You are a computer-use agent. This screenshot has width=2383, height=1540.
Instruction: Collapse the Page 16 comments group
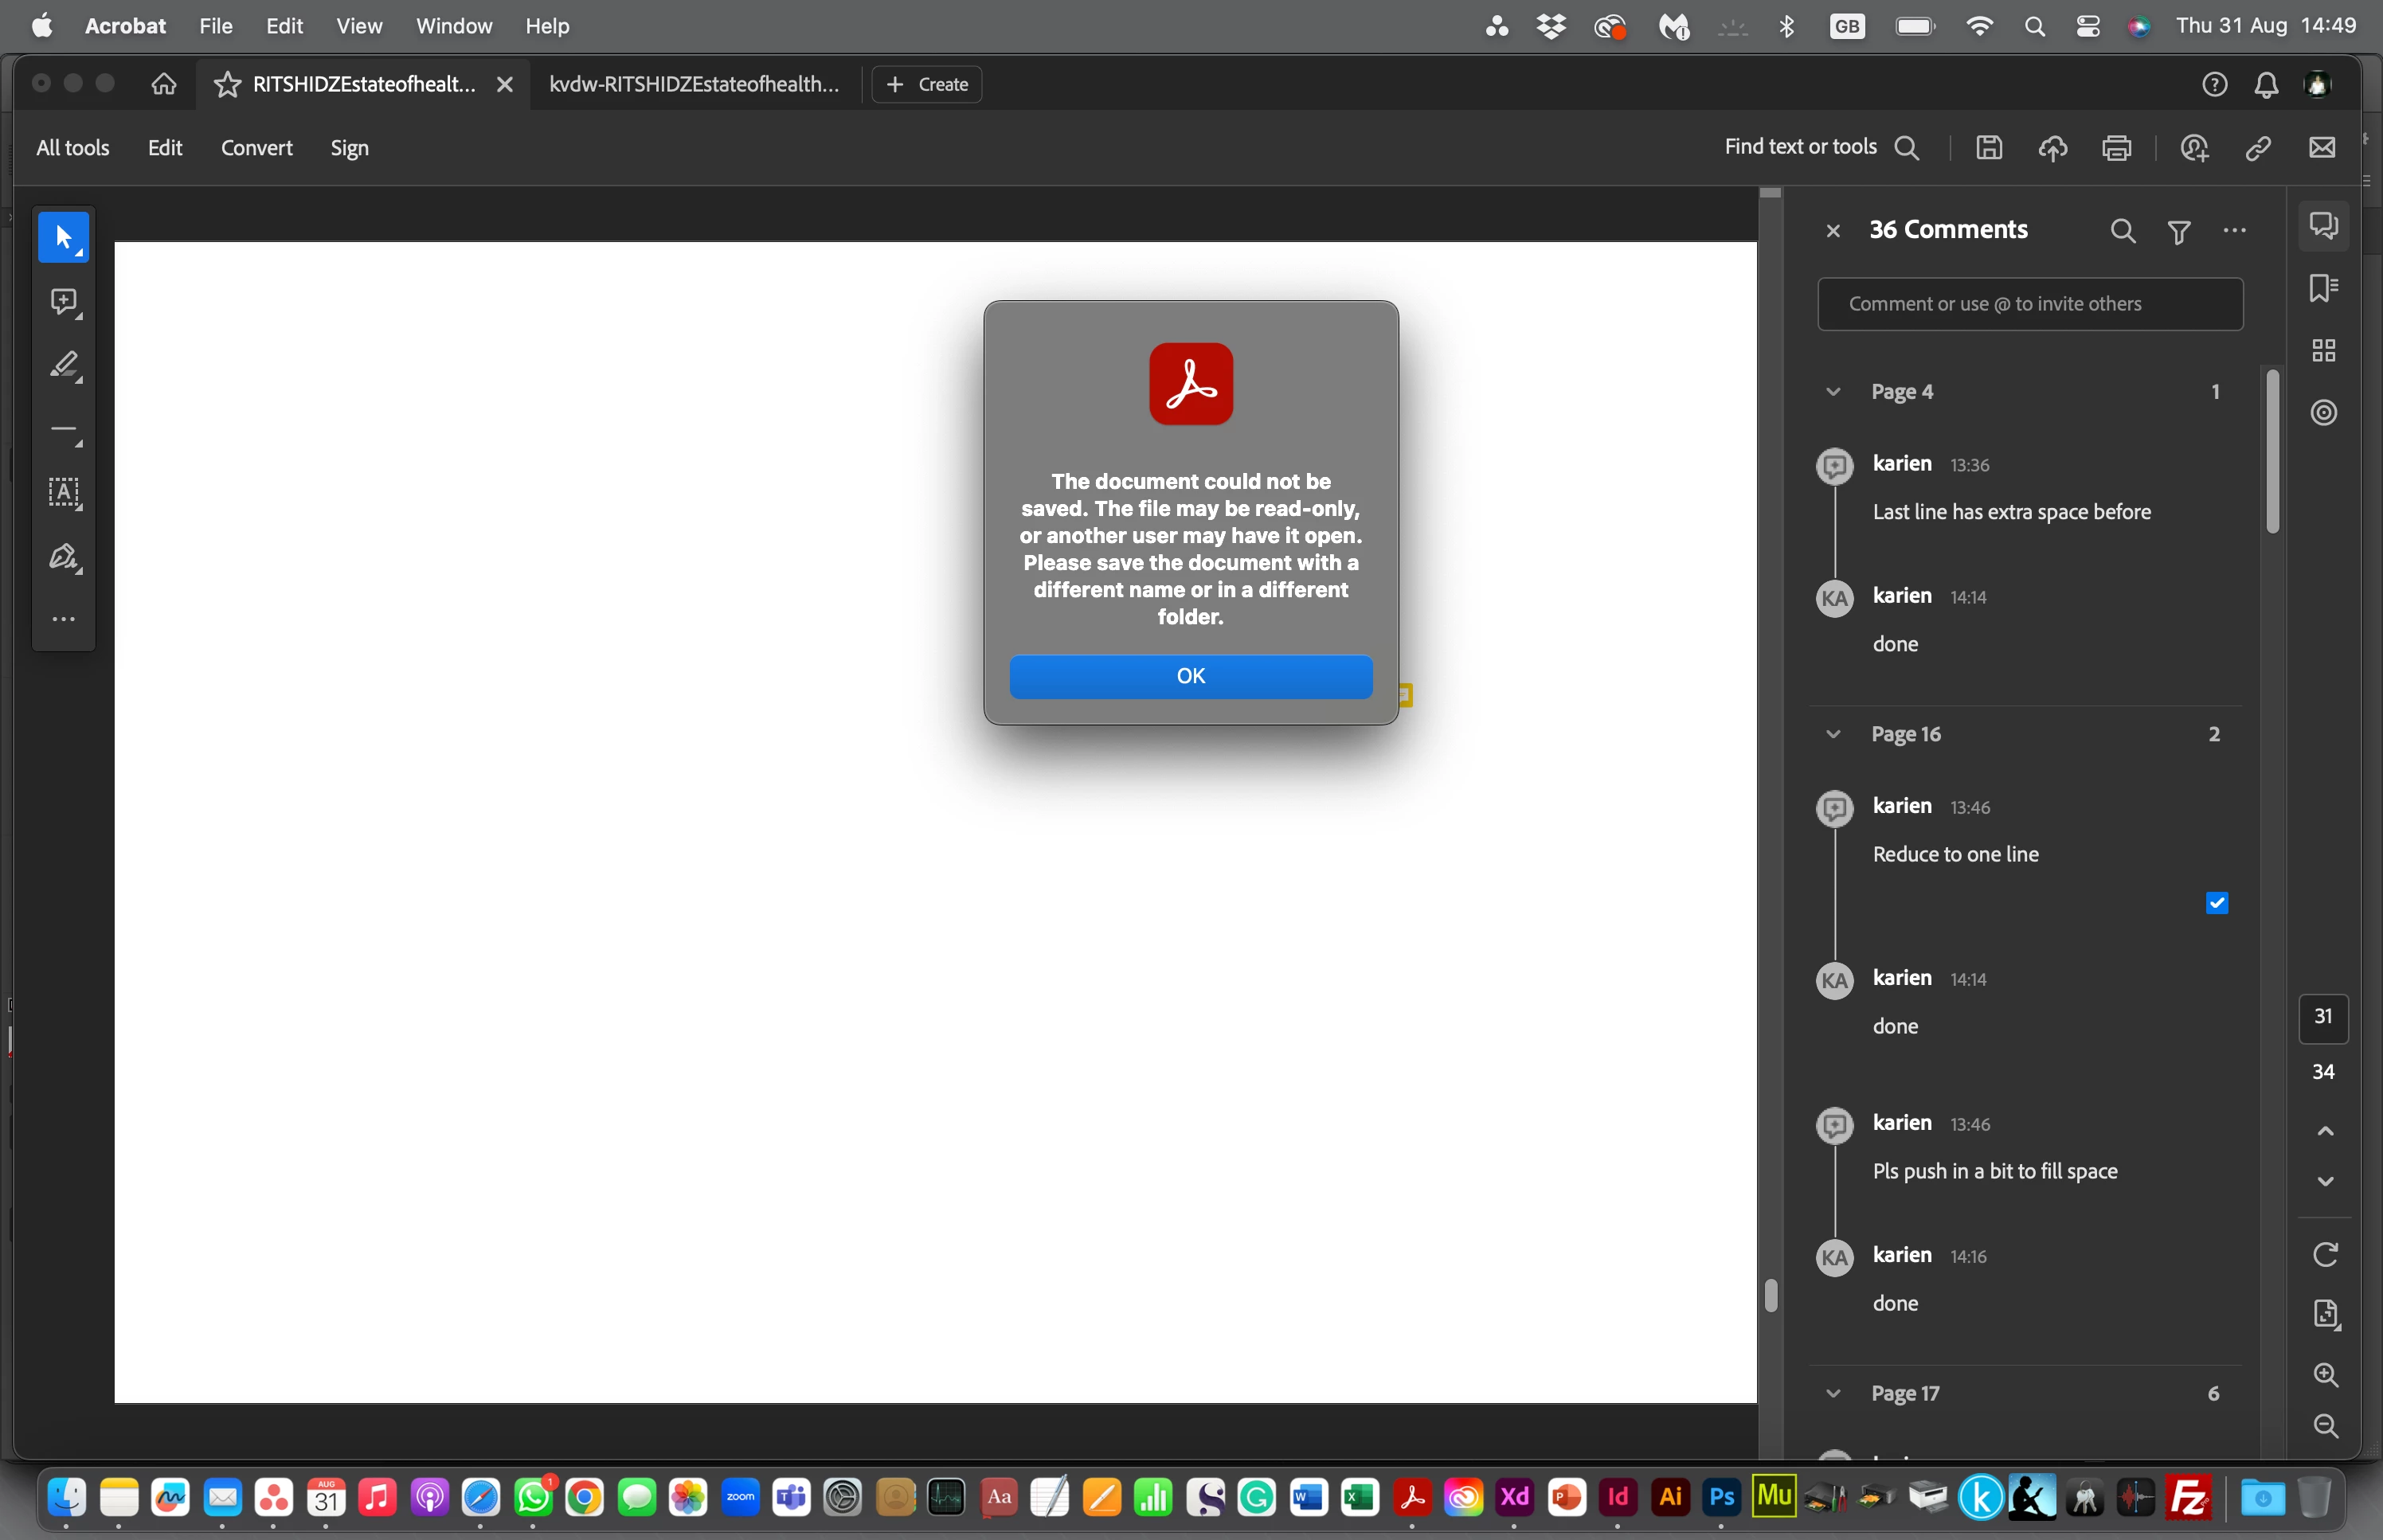click(x=1832, y=734)
